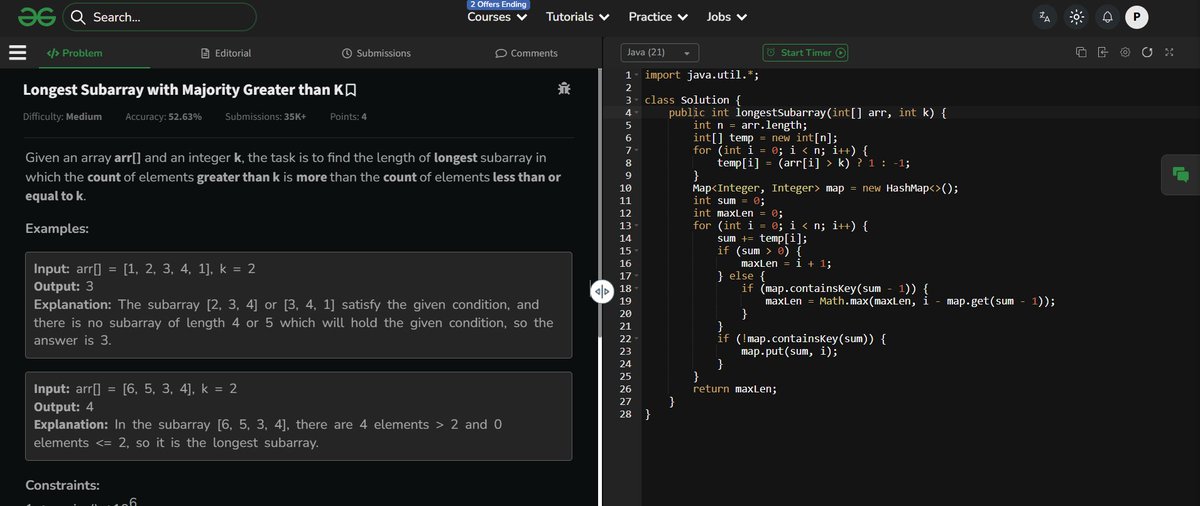Place cursor on return maxLen; line

(735, 388)
